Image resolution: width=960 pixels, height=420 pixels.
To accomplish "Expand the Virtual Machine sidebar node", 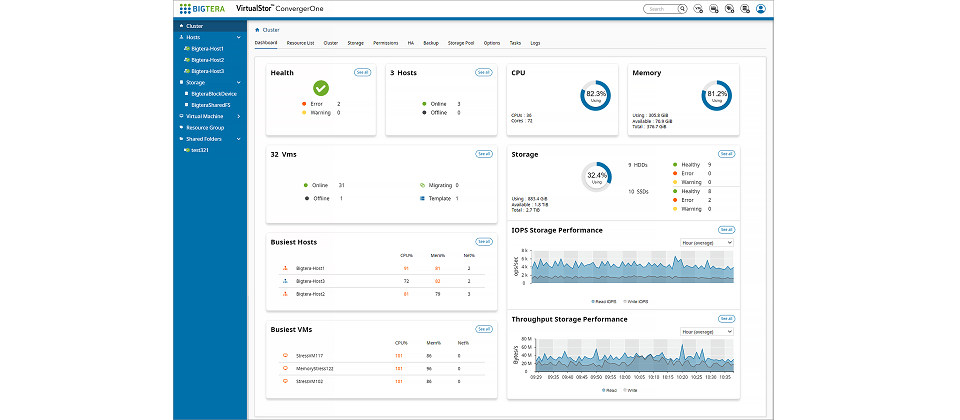I will pyautogui.click(x=238, y=116).
